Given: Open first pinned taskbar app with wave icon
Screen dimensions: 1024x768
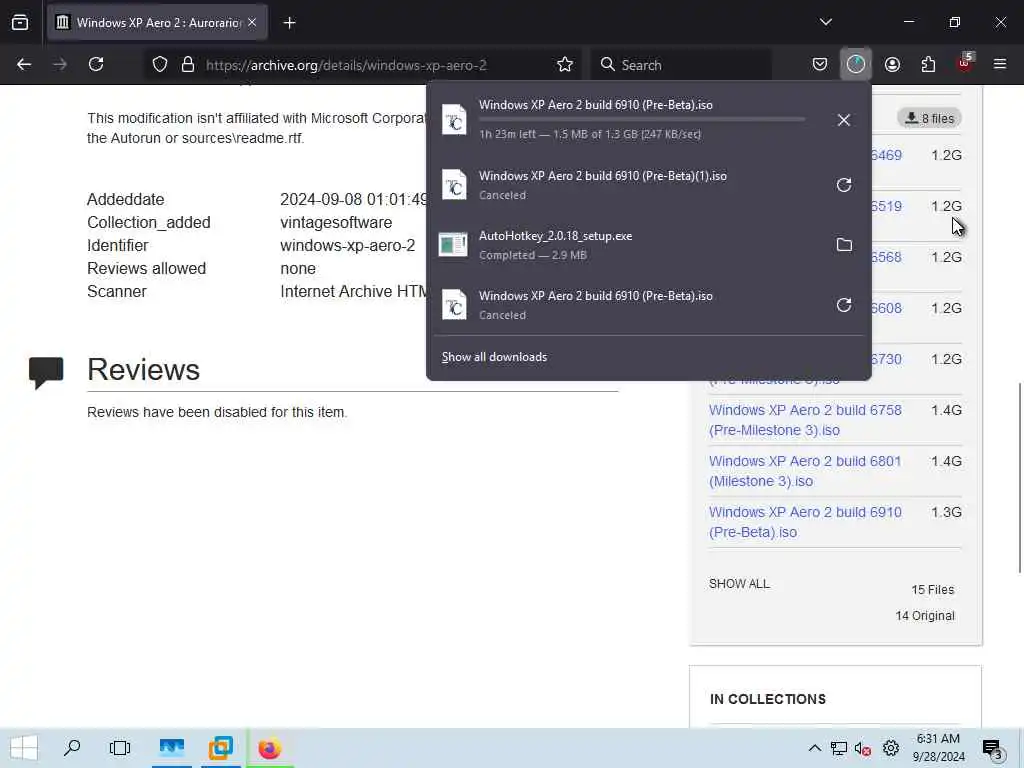Looking at the screenshot, I should tap(172, 748).
